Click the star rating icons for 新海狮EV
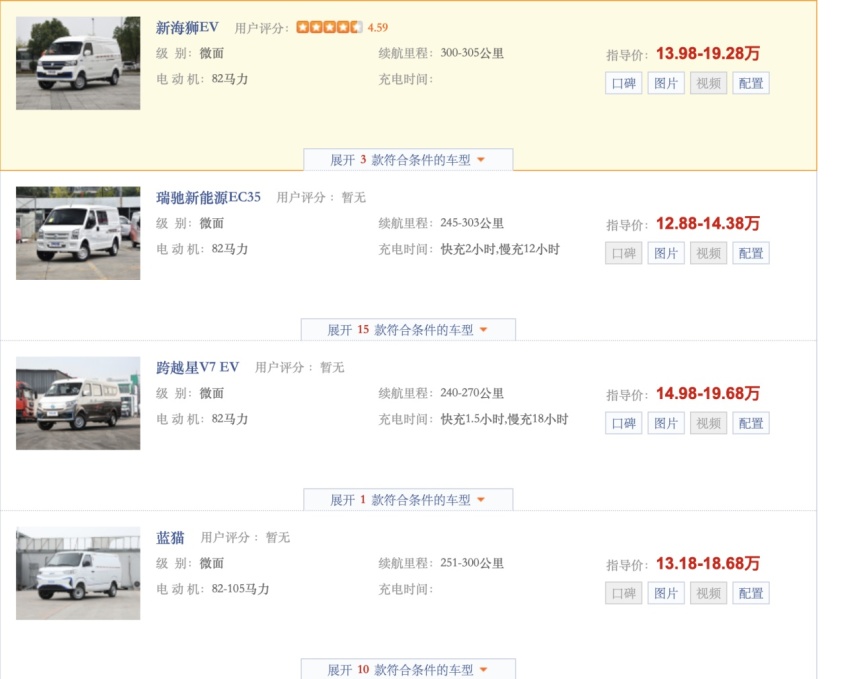 tap(329, 27)
